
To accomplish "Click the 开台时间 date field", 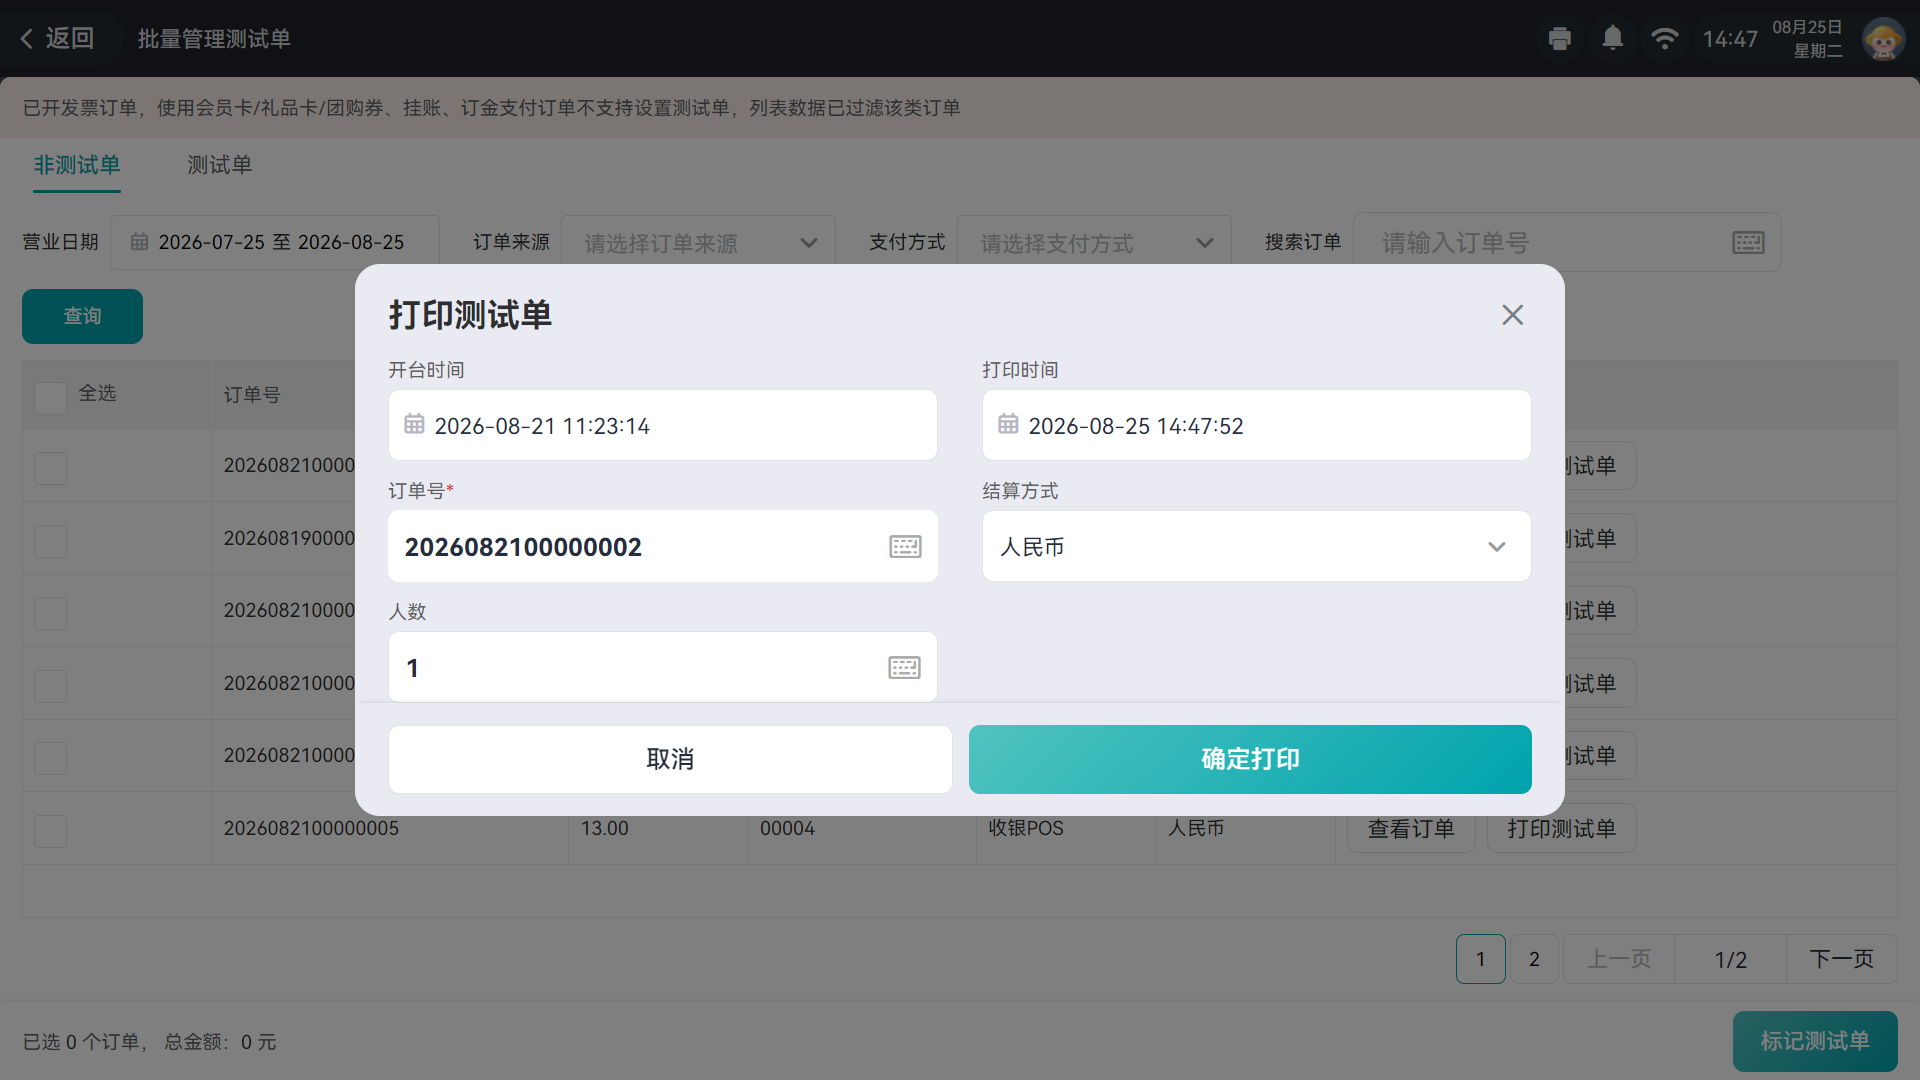I will point(663,425).
